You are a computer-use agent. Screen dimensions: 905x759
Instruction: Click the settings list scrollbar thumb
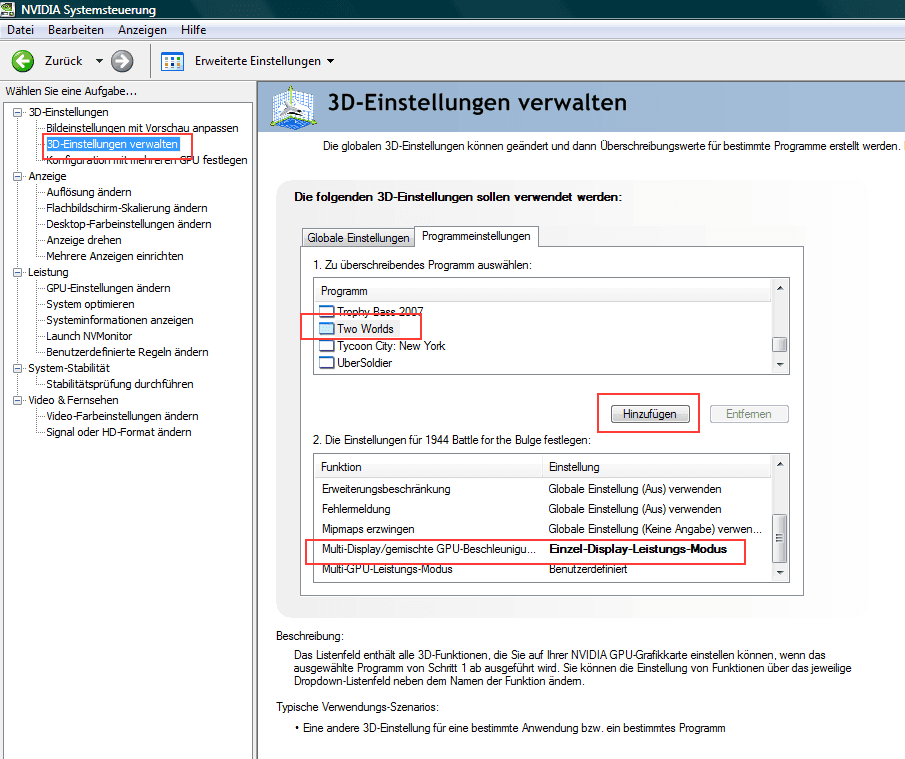[780, 538]
